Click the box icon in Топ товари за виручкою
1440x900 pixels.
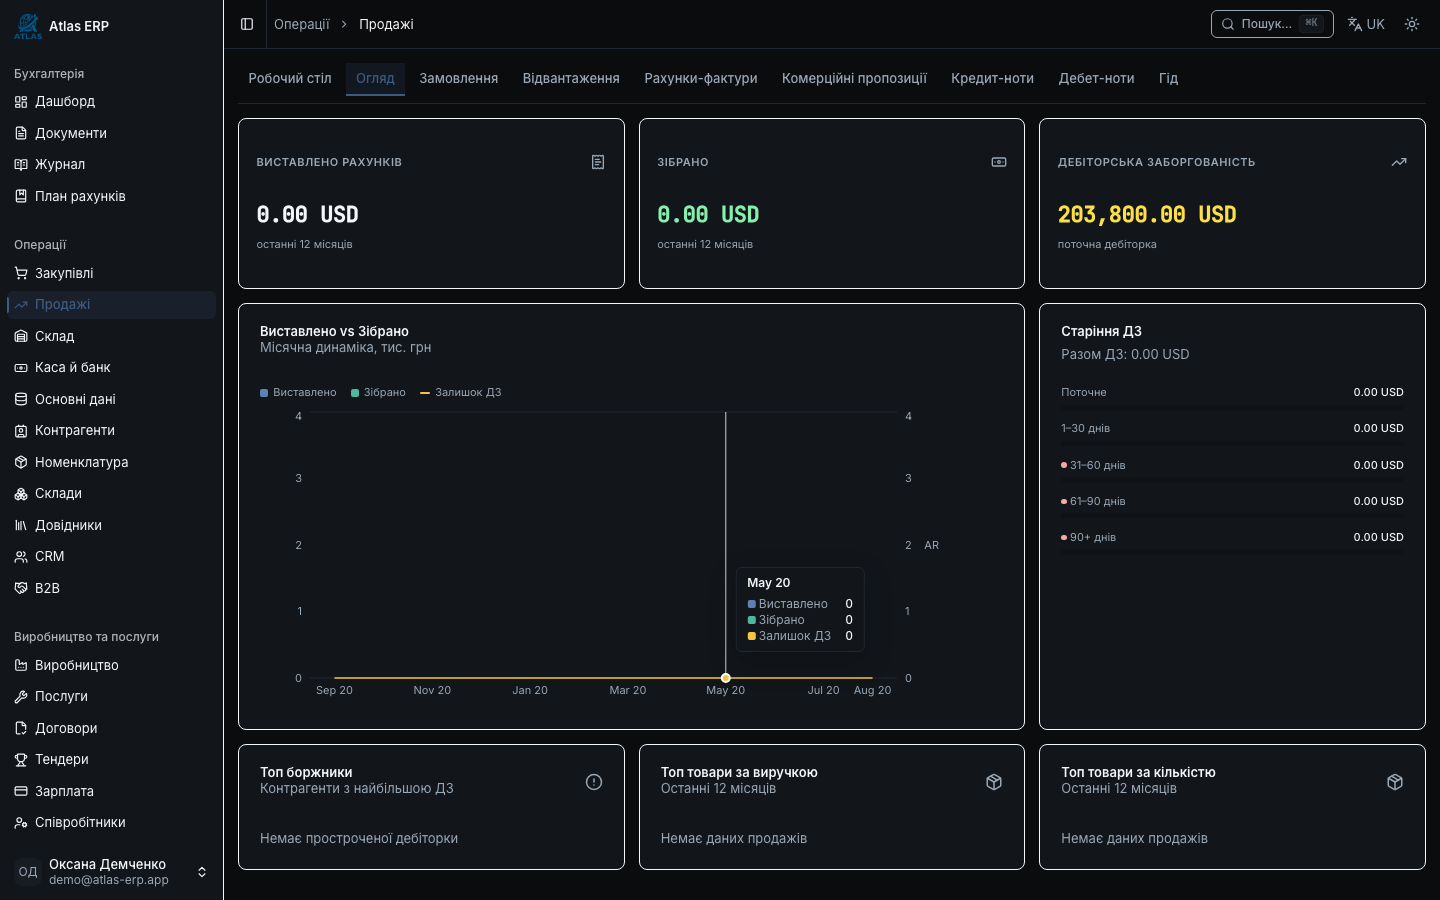pos(994,782)
